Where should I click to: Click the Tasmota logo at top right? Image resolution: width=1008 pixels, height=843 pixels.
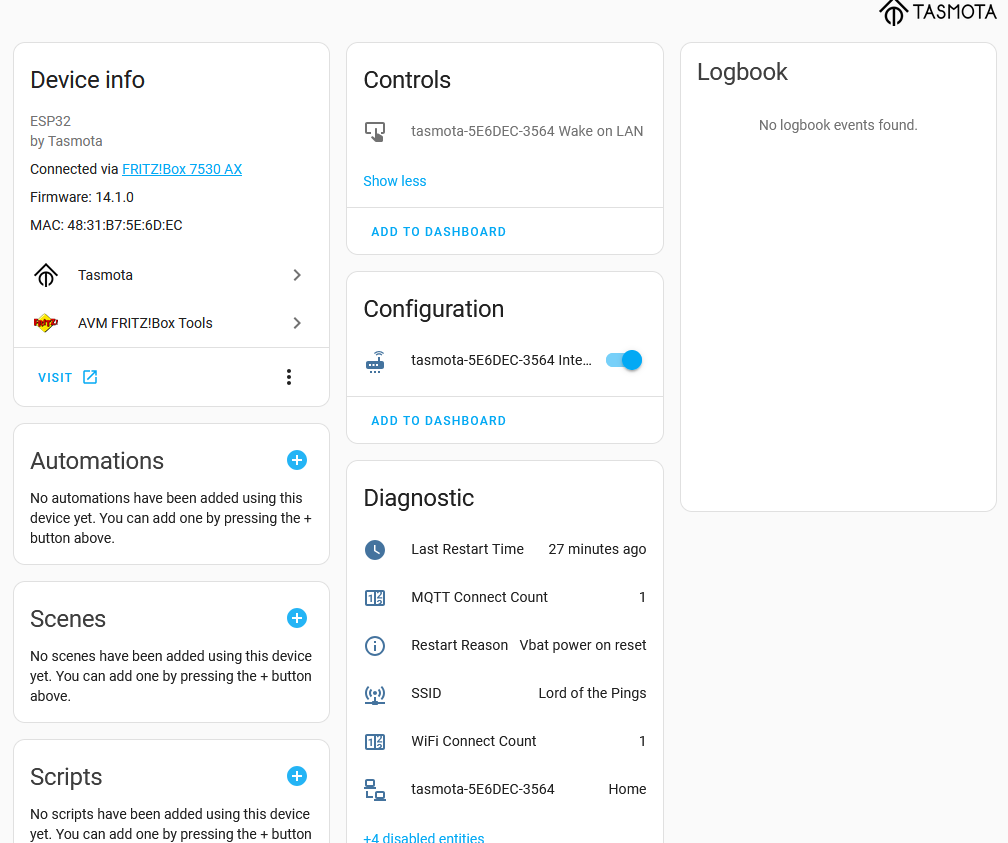coord(937,12)
